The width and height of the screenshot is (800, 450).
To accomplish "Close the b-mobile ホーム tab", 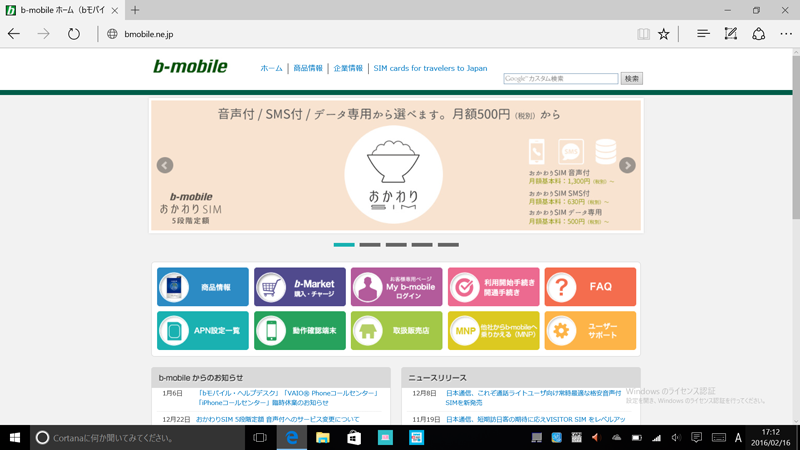I will pyautogui.click(x=115, y=10).
